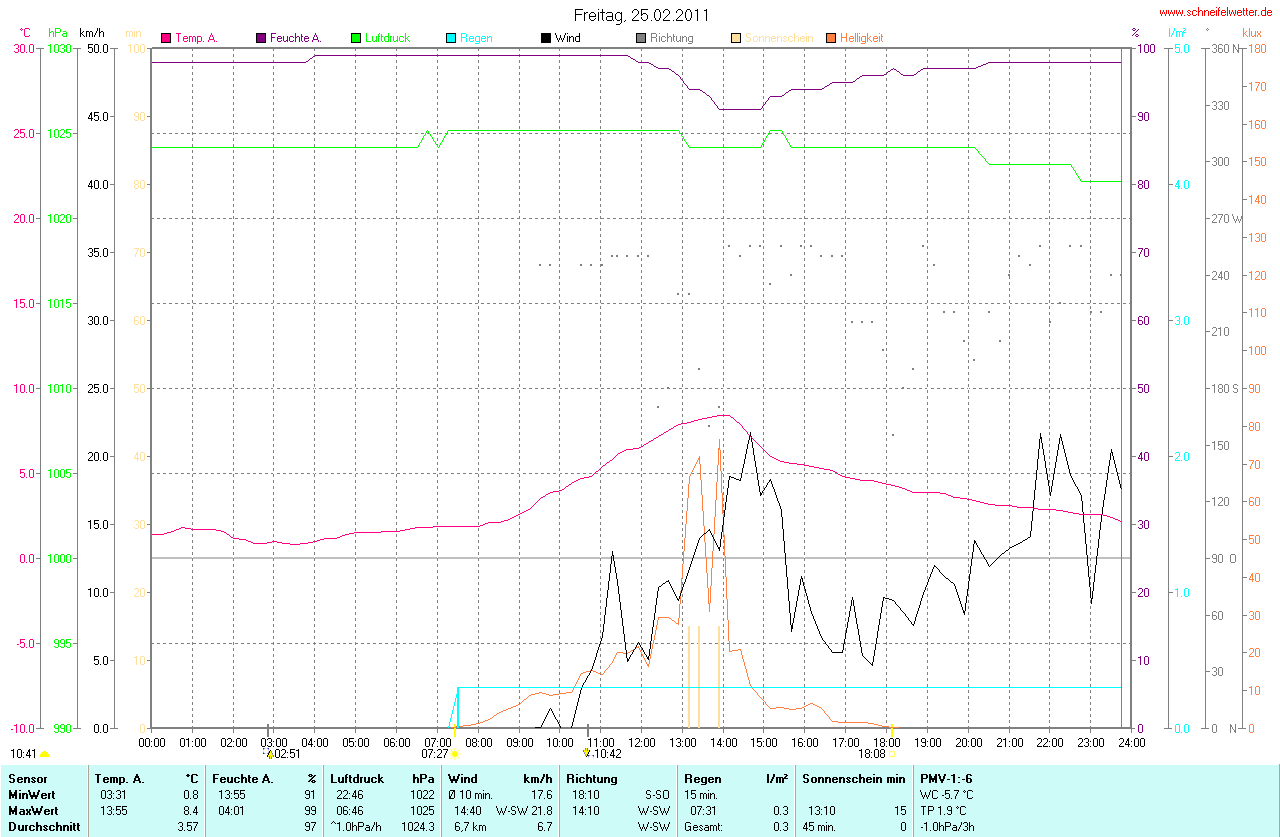Click the Feuchte A. legend label
This screenshot has height=837, width=1280.
point(296,38)
